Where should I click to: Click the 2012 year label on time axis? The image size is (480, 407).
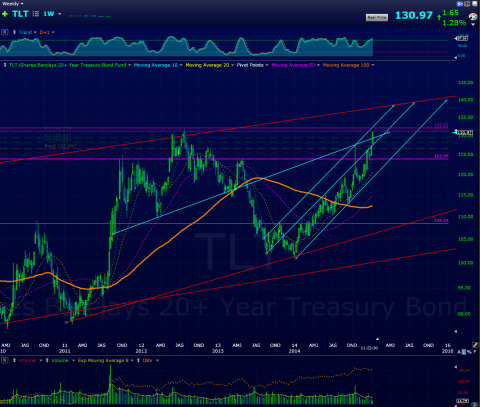point(141,351)
